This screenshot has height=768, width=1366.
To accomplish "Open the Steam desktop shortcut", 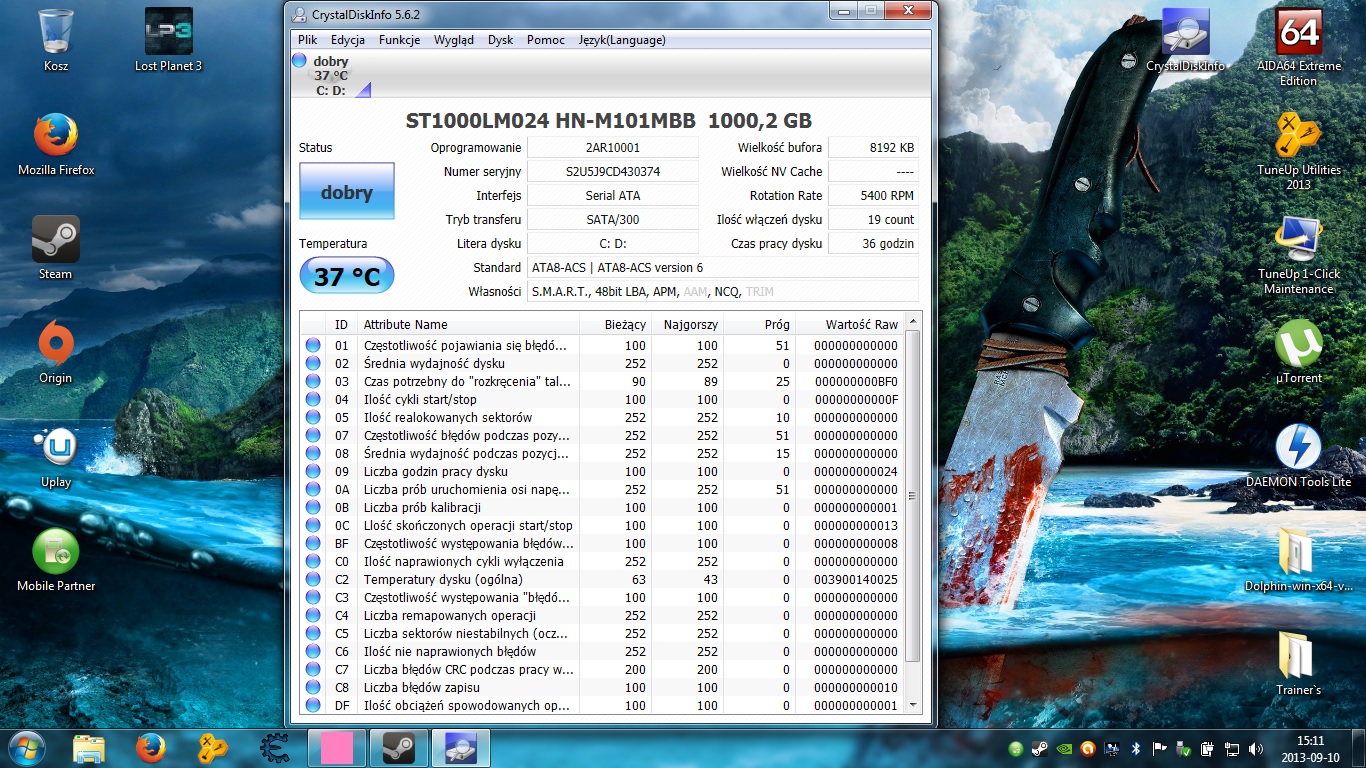I will 56,248.
